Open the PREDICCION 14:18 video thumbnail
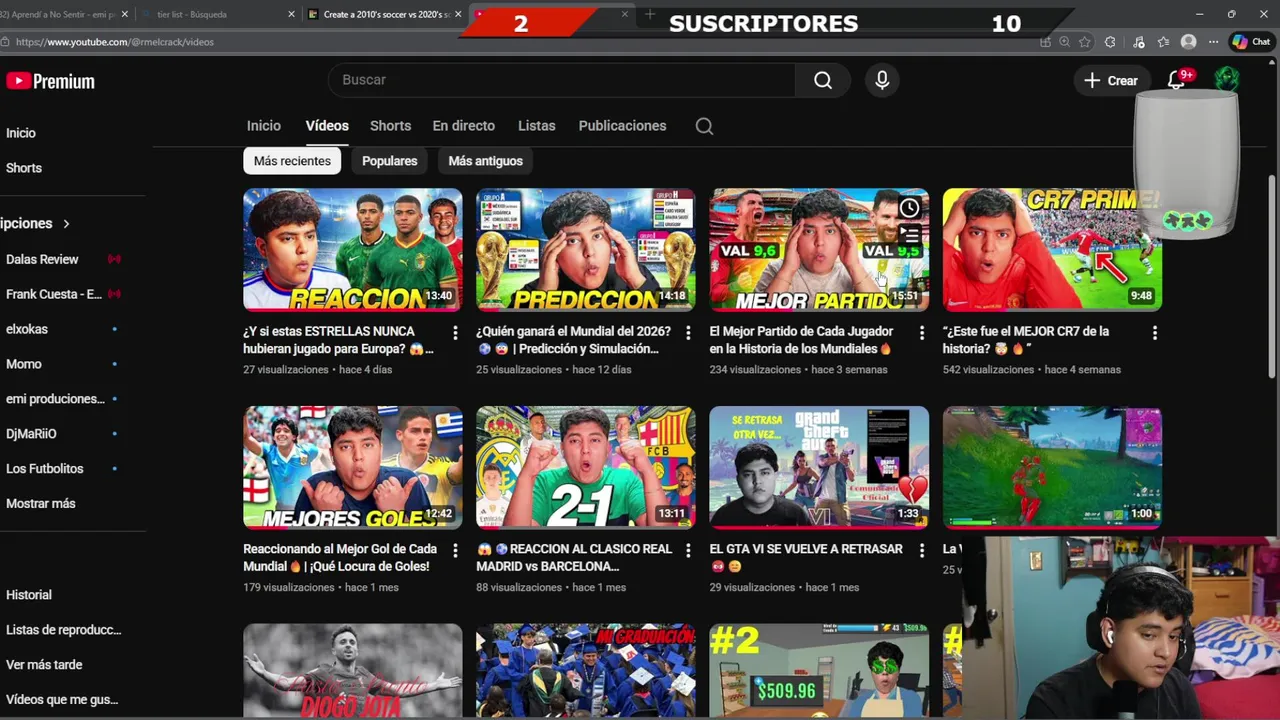Screen dimensions: 1280x720 click(x=586, y=250)
